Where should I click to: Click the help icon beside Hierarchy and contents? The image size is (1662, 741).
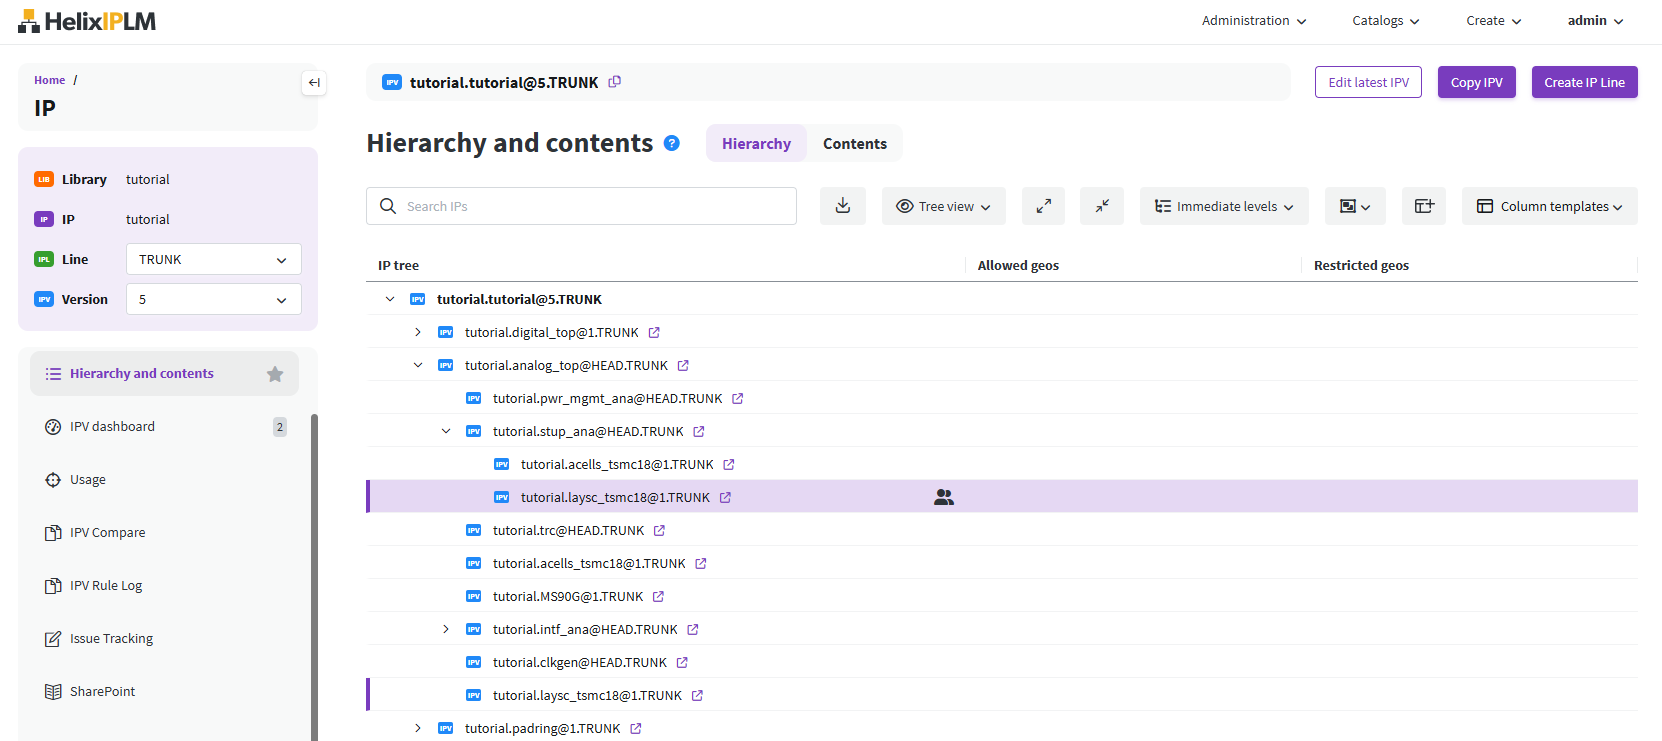pyautogui.click(x=672, y=143)
